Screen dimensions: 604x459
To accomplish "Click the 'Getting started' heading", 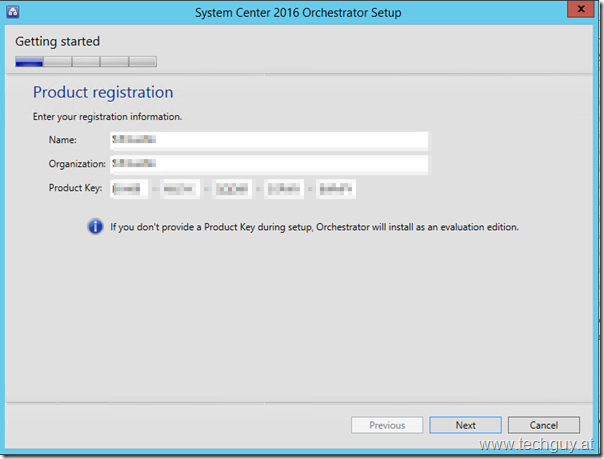I will [57, 41].
